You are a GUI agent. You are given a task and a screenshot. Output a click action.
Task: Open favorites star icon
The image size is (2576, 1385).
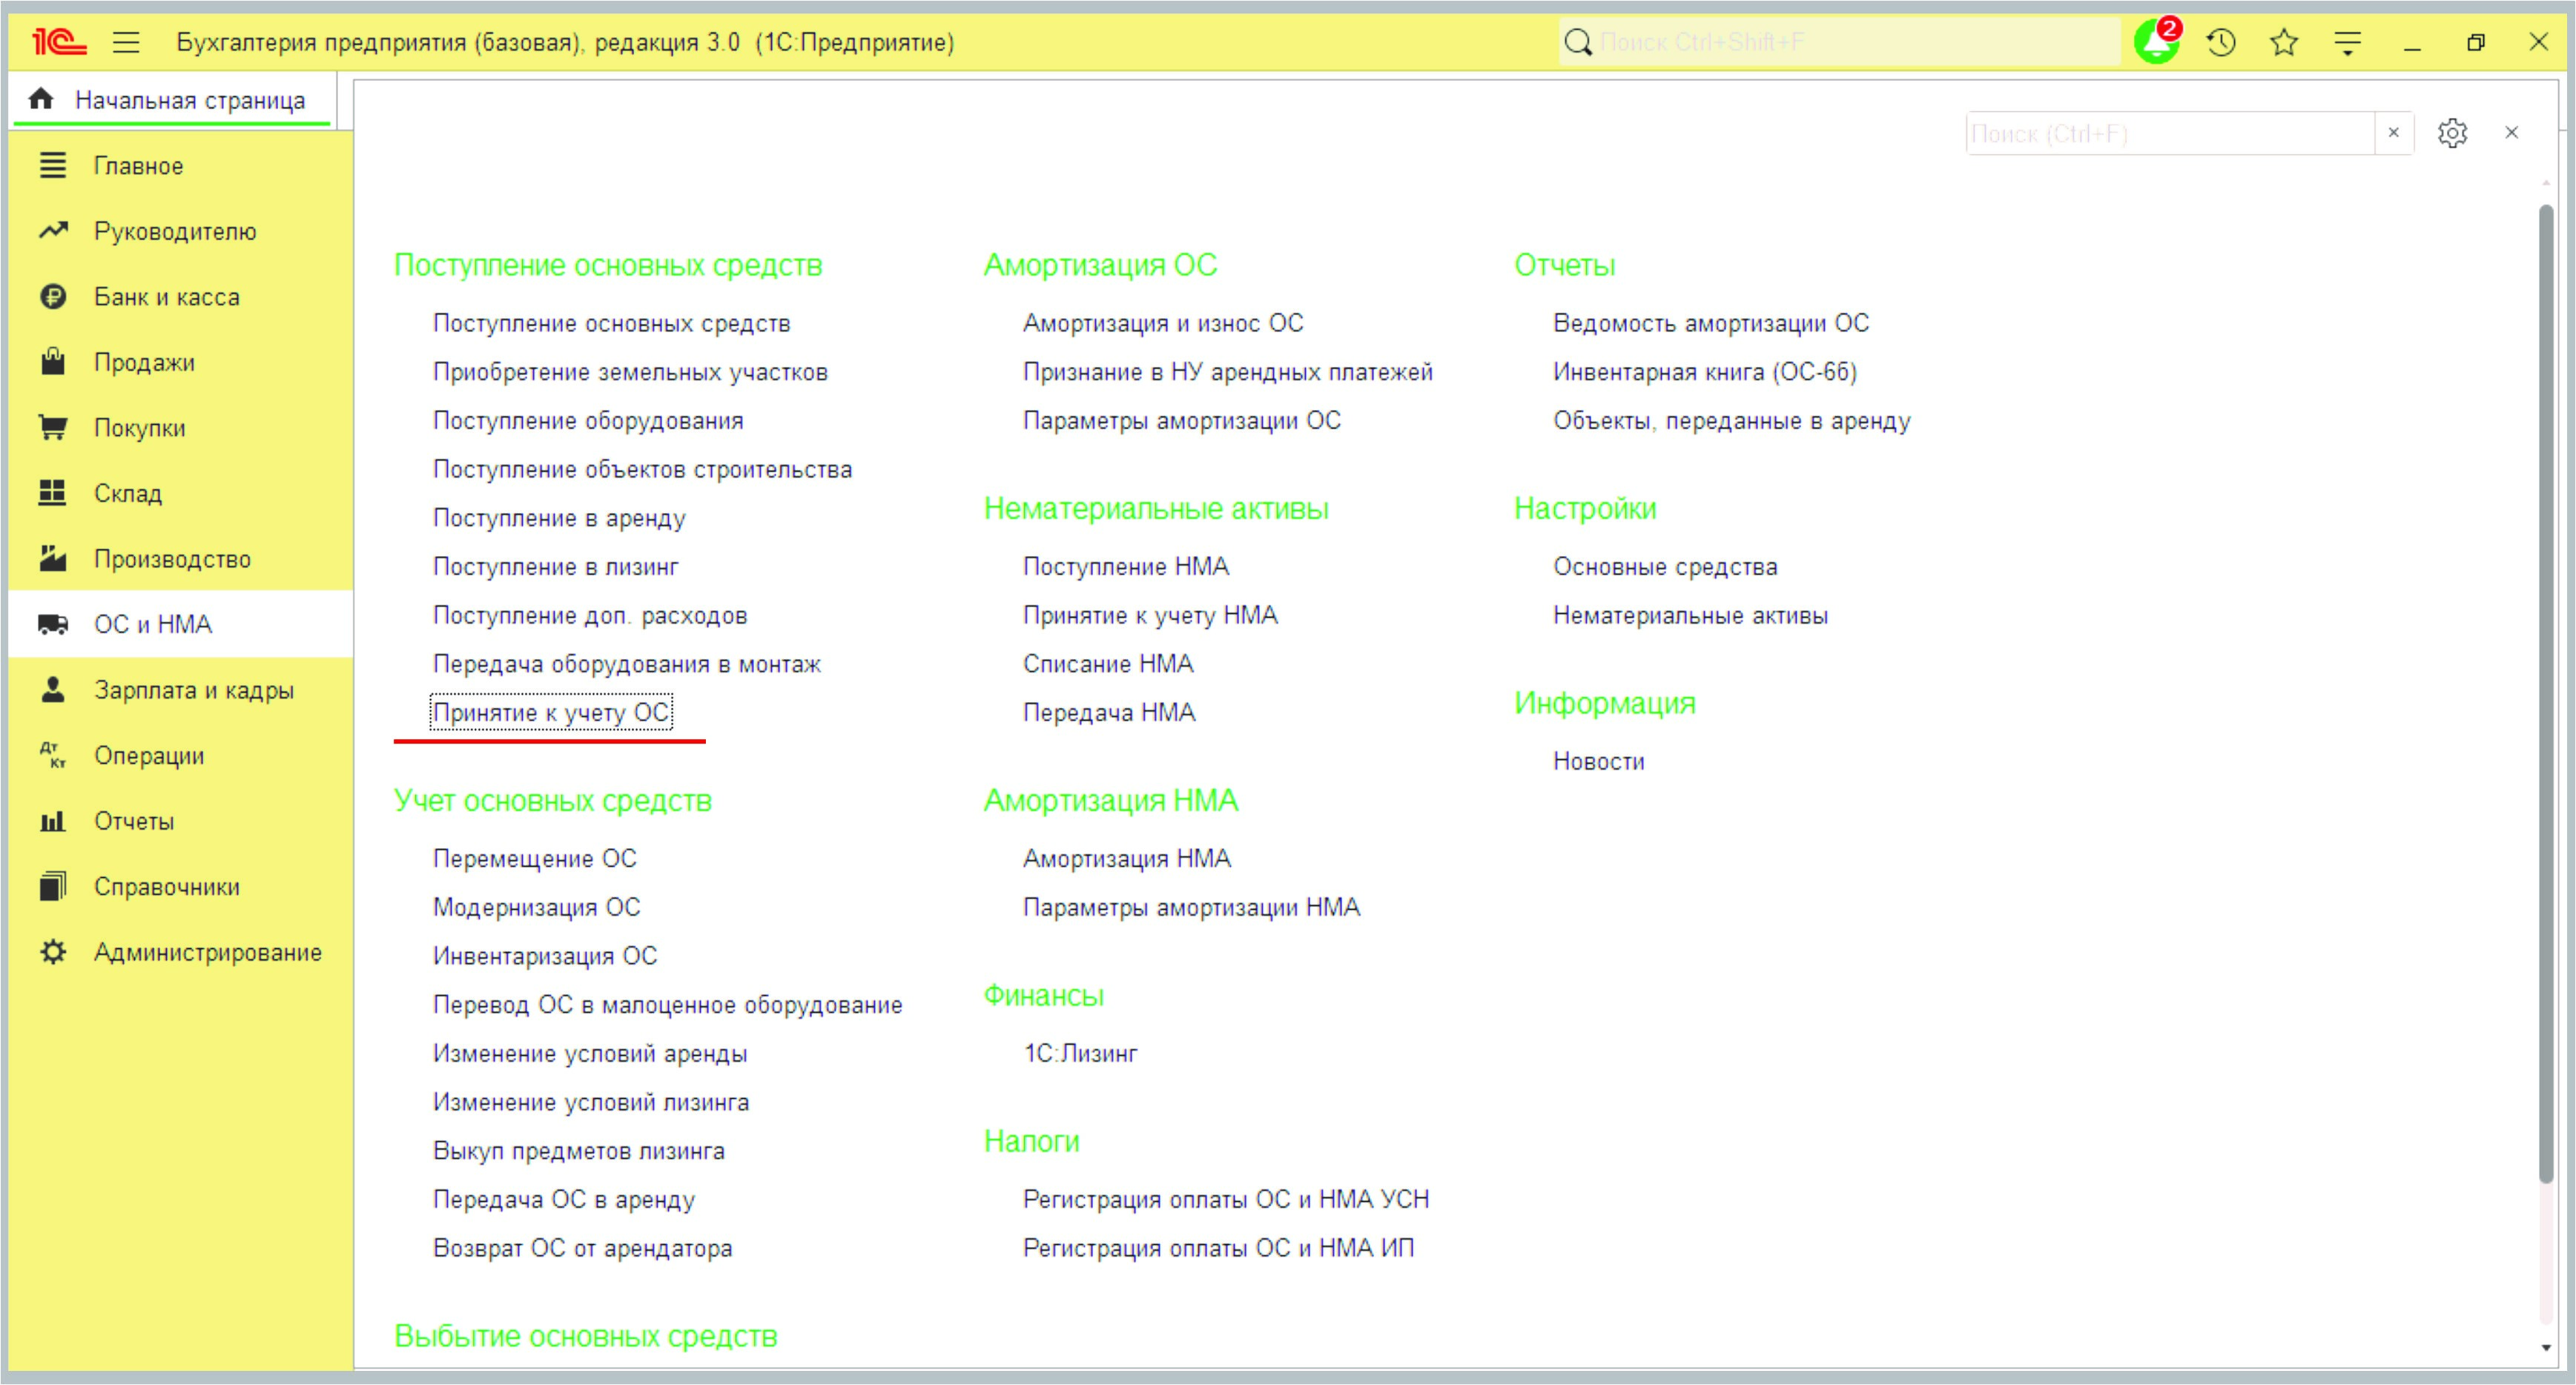[2284, 42]
